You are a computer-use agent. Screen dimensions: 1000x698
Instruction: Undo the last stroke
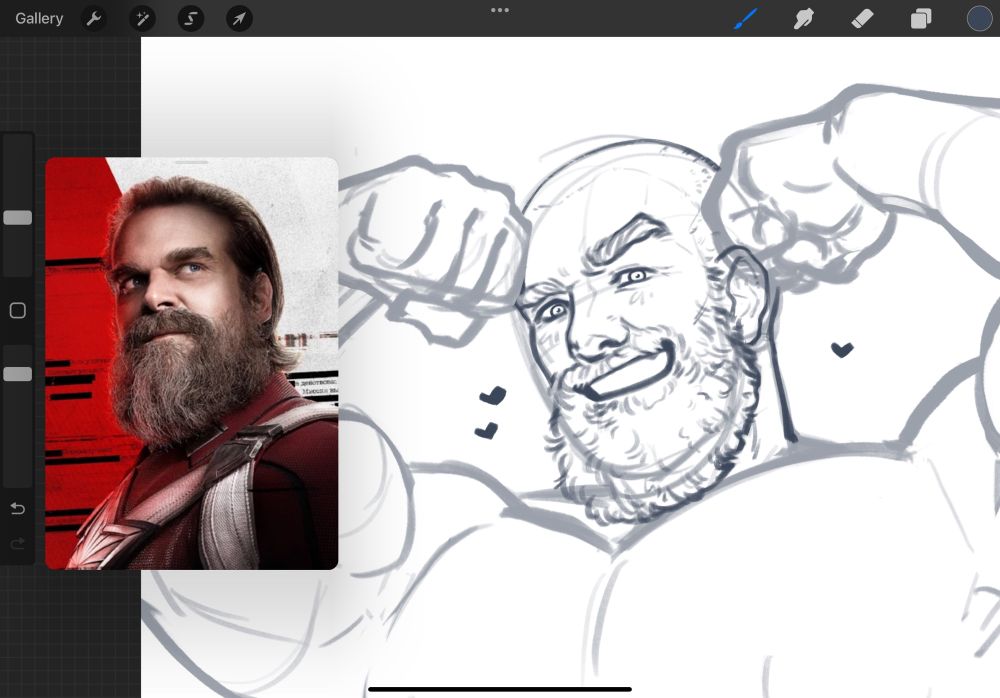pyautogui.click(x=18, y=509)
